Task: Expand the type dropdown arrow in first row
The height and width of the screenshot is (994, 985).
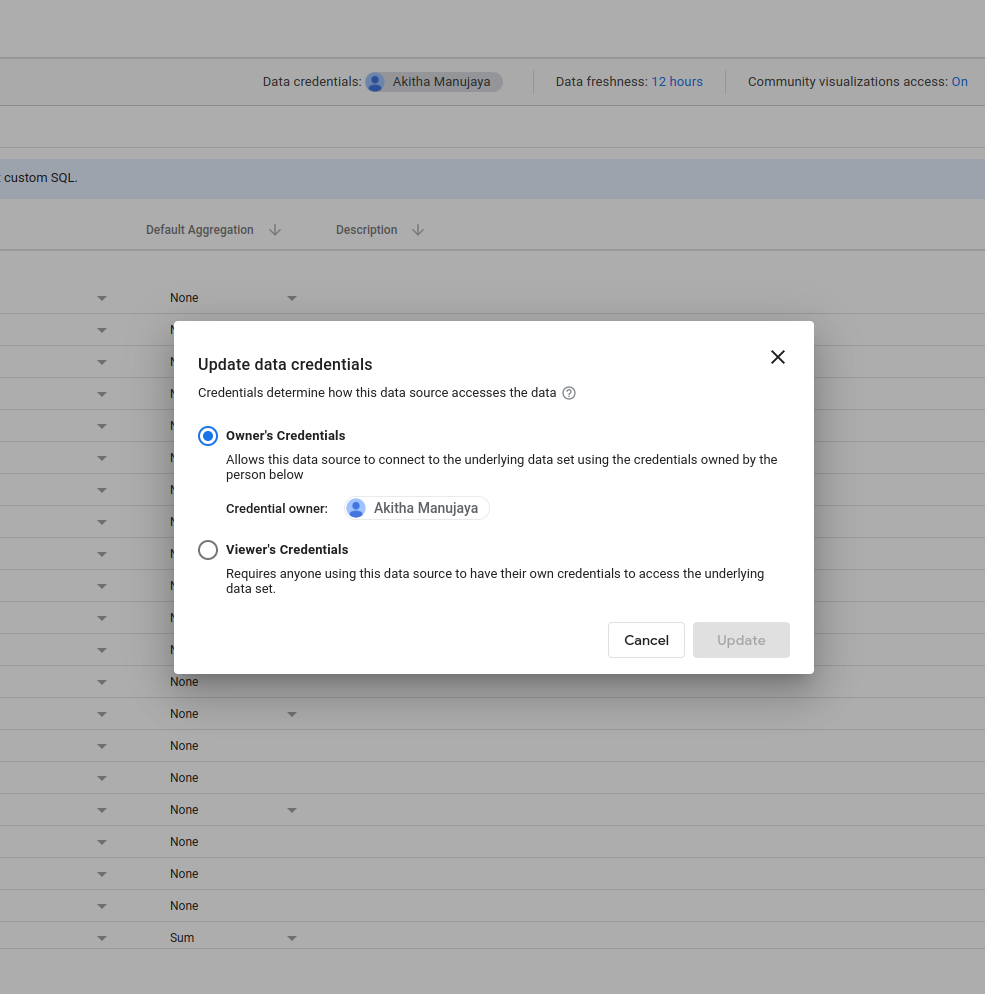Action: point(101,298)
